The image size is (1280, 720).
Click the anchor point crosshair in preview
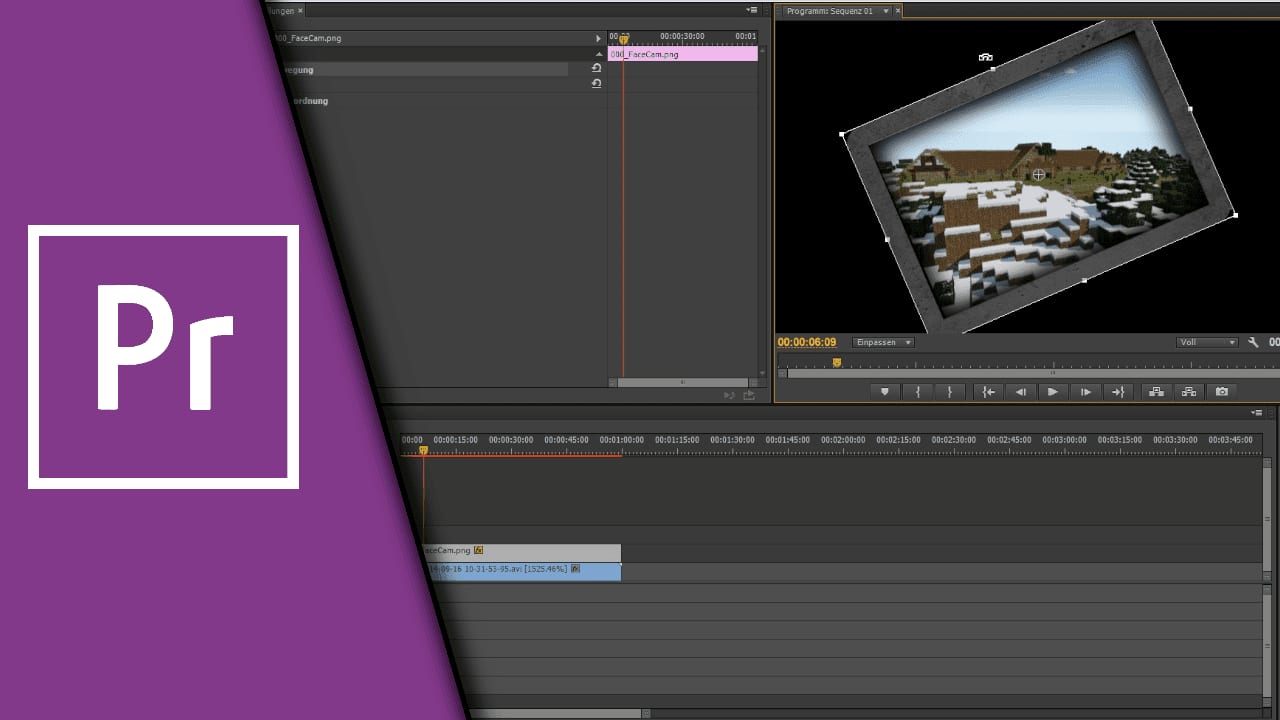pyautogui.click(x=1038, y=175)
